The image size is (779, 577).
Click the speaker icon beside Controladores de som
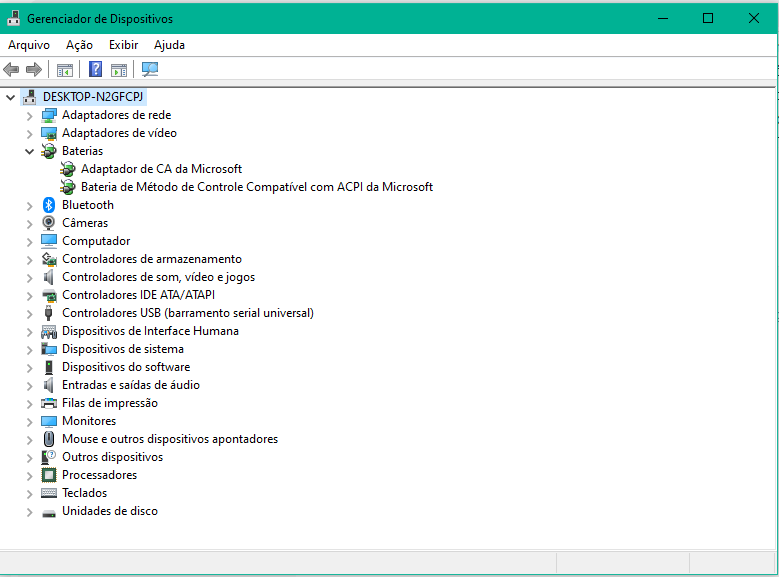(49, 277)
